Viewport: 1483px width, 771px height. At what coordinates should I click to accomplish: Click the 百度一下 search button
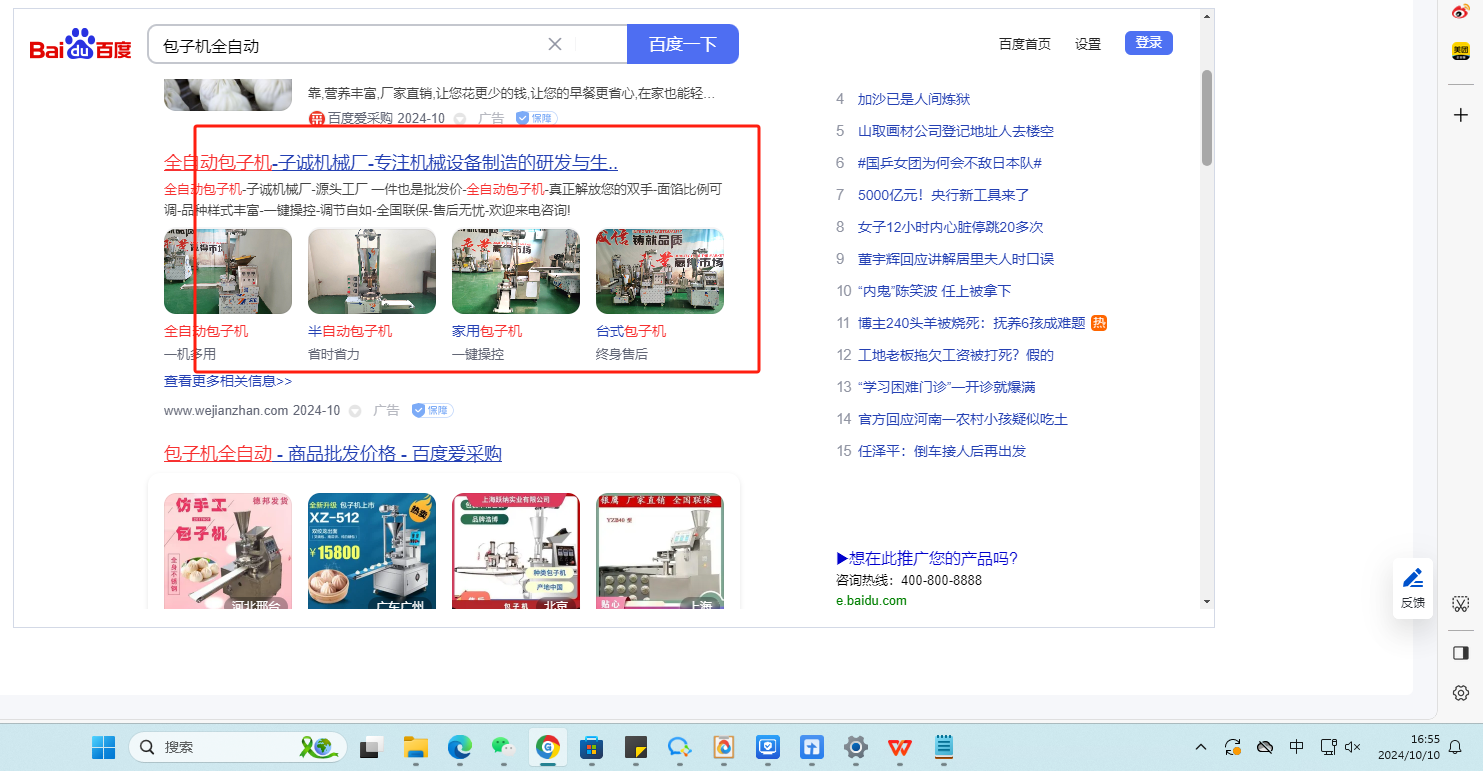pos(683,44)
